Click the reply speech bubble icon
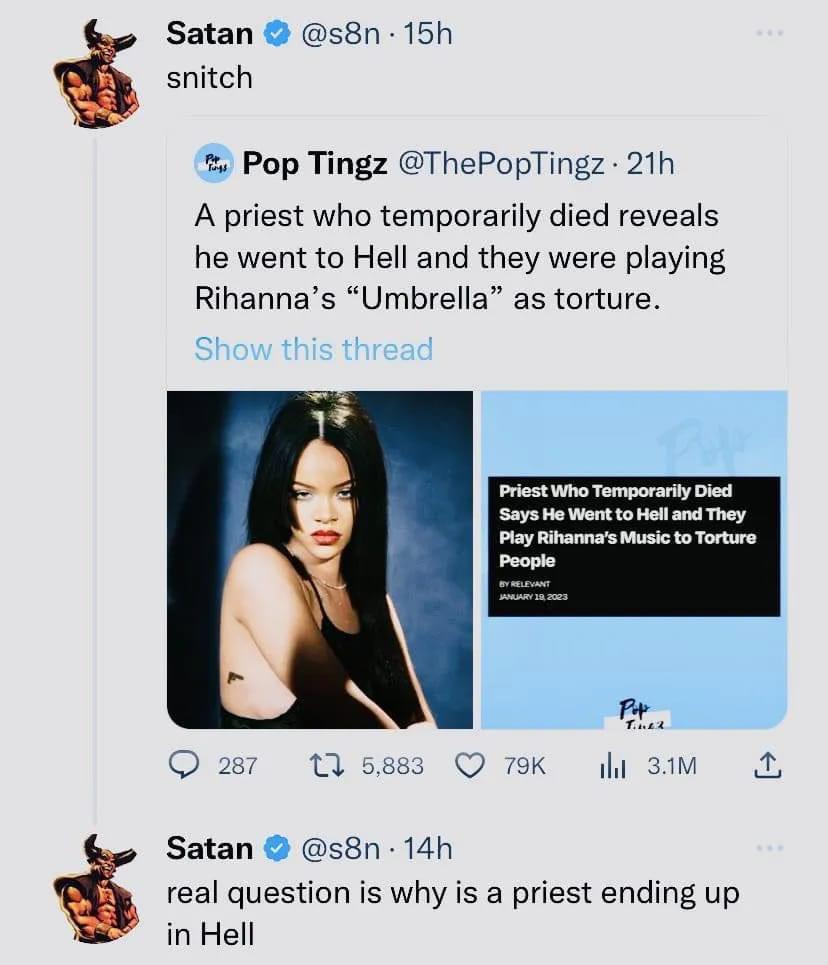Image resolution: width=828 pixels, height=965 pixels. (x=182, y=766)
